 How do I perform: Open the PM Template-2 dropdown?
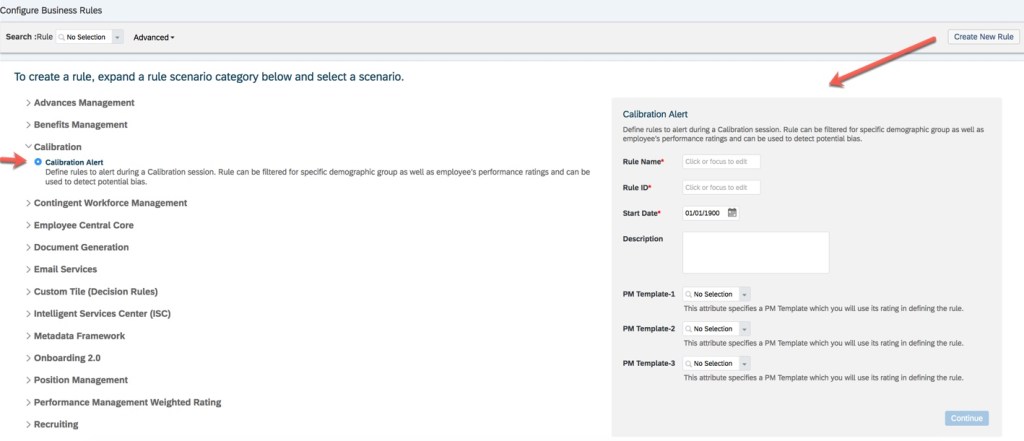coord(743,329)
